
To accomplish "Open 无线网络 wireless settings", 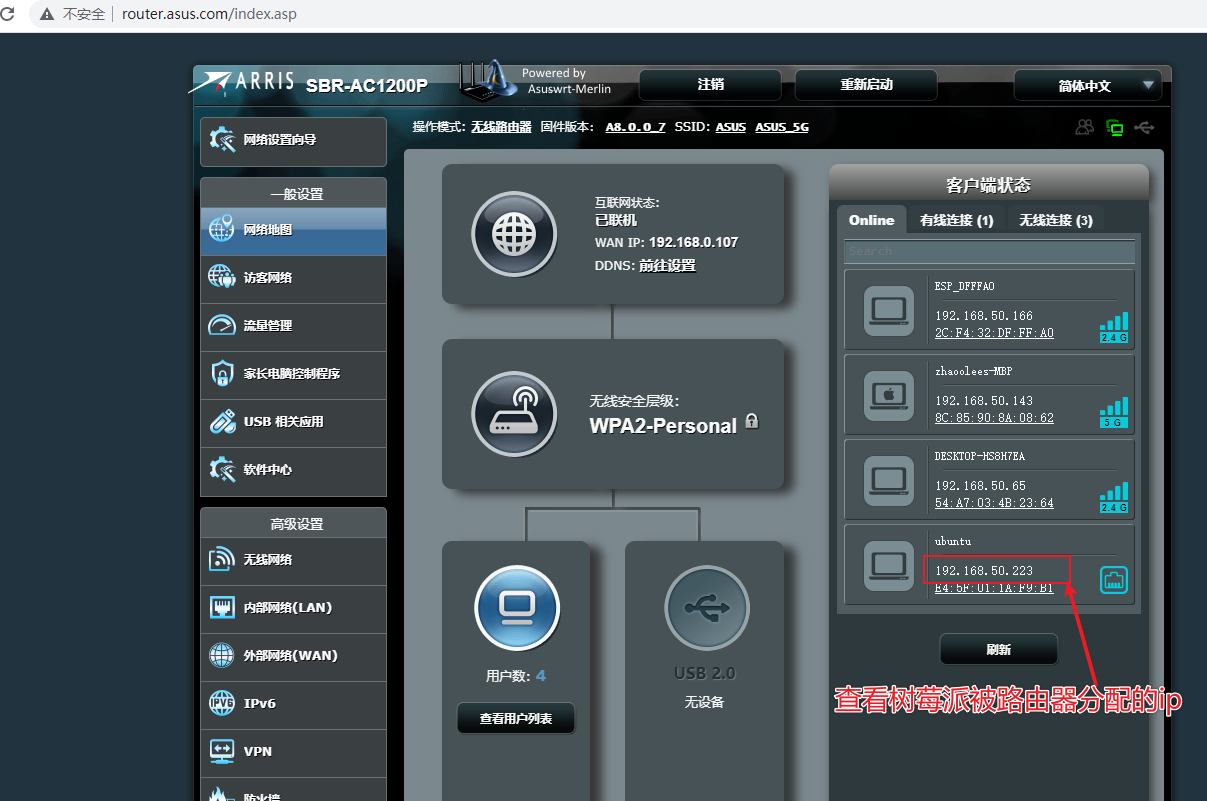I will coord(293,561).
